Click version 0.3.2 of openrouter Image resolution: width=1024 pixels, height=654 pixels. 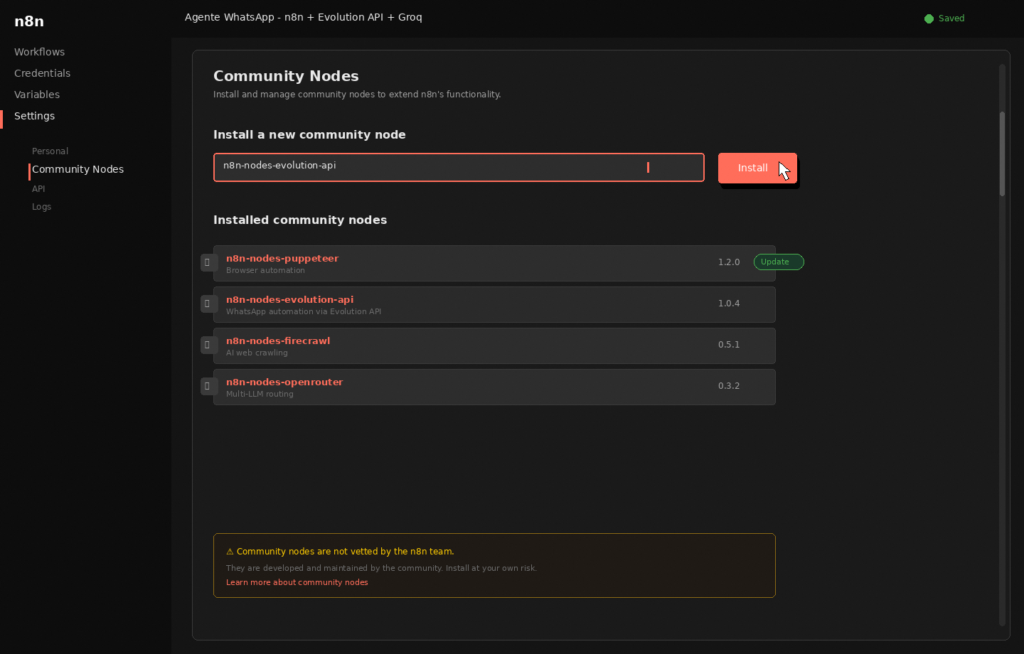729,385
